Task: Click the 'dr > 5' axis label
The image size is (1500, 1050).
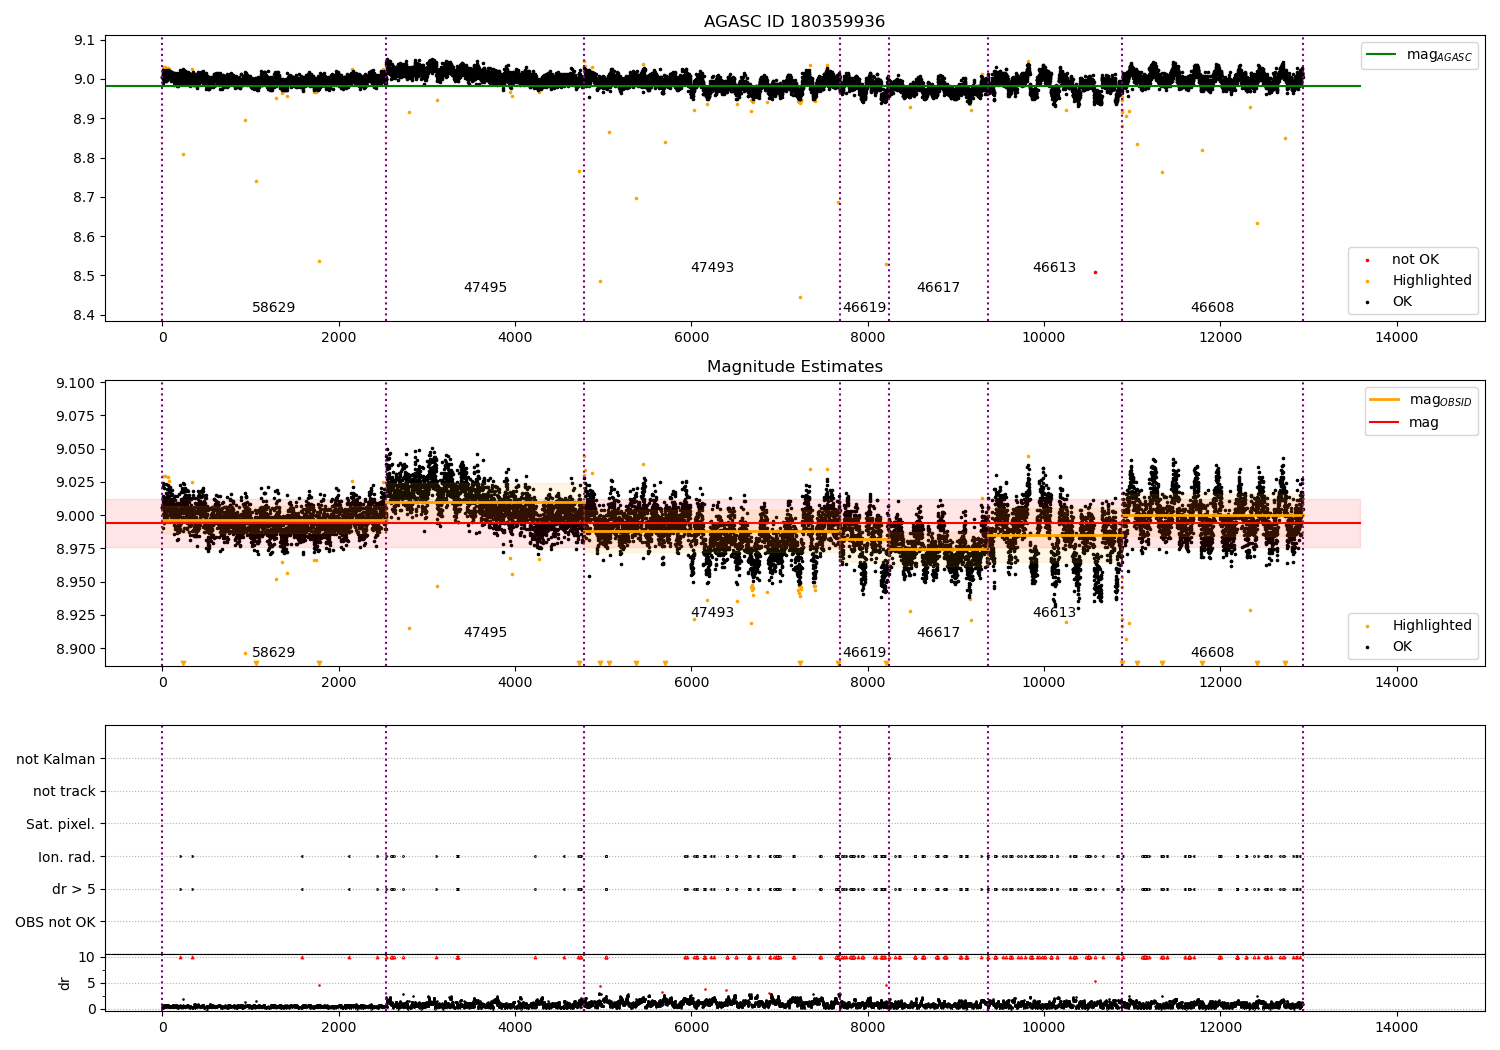Action: point(74,889)
